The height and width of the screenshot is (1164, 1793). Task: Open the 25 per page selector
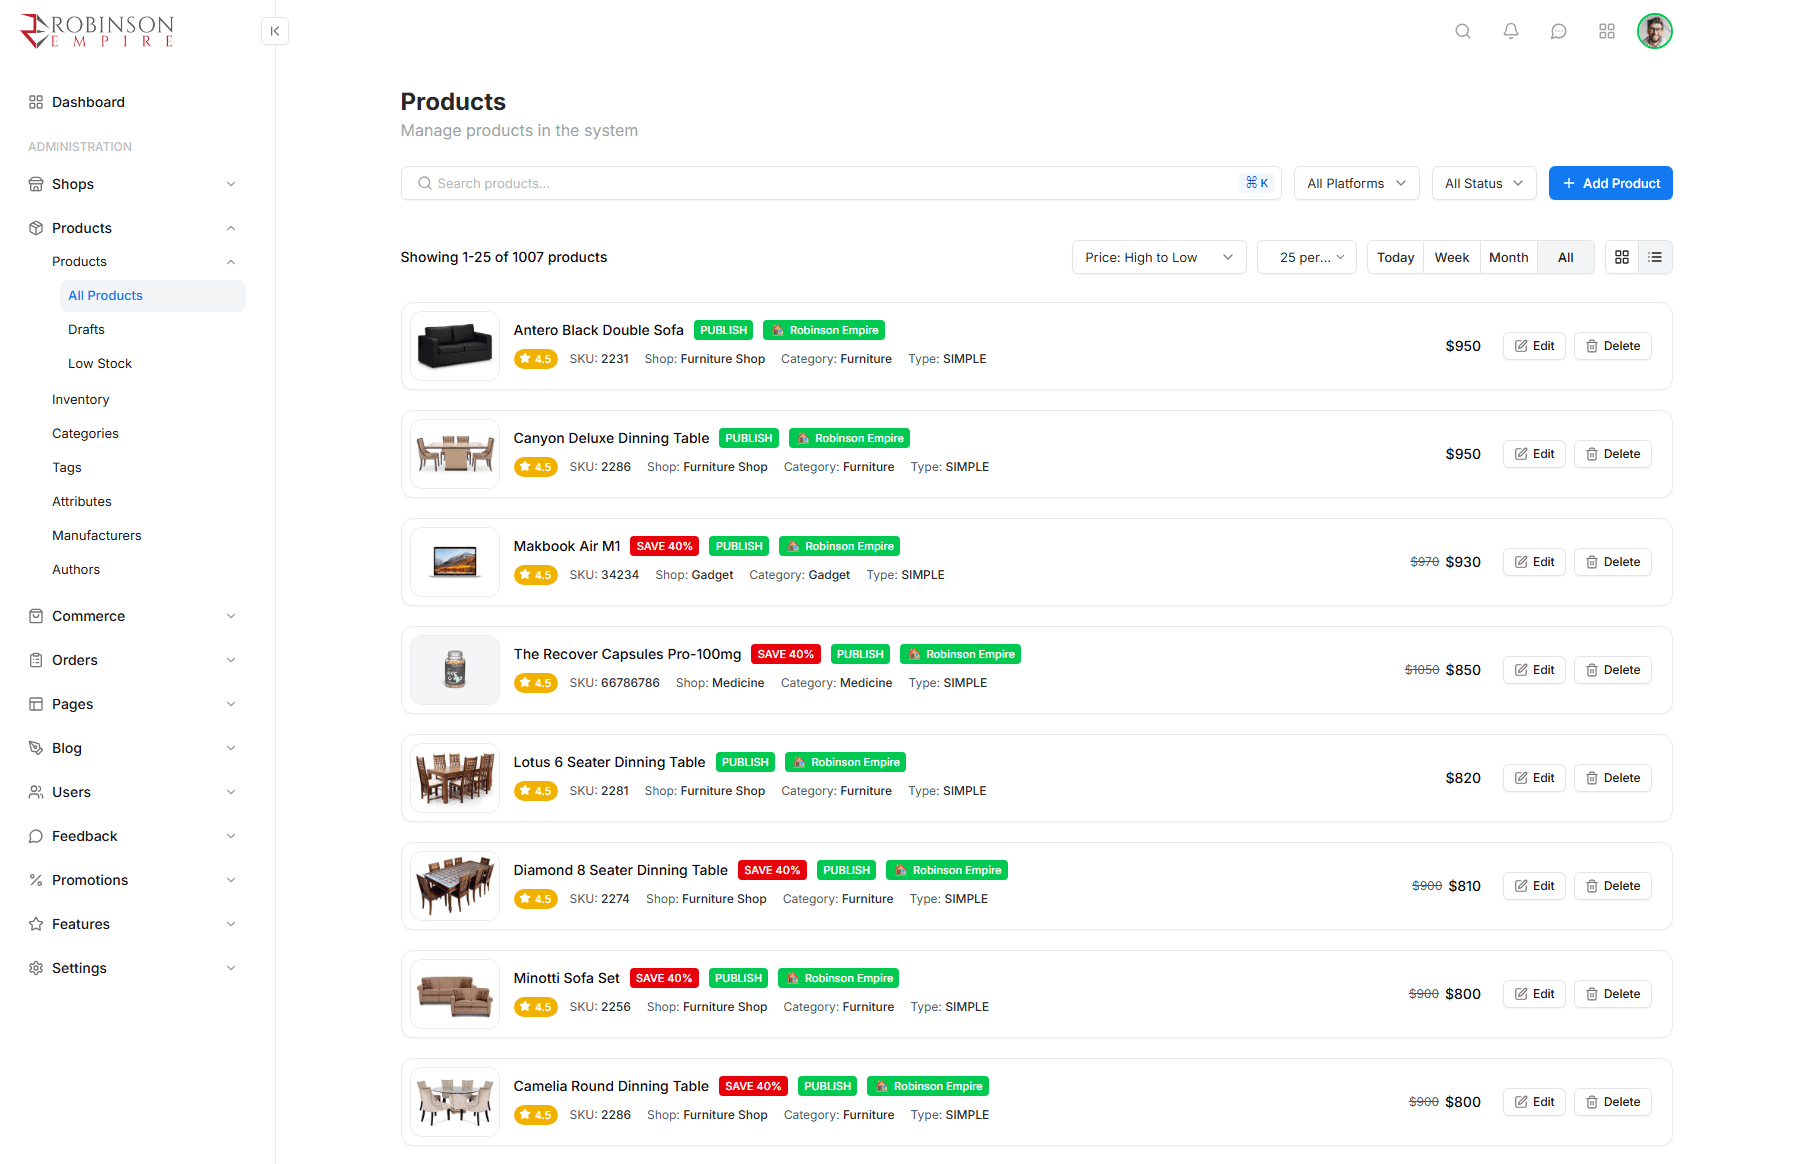tap(1306, 257)
